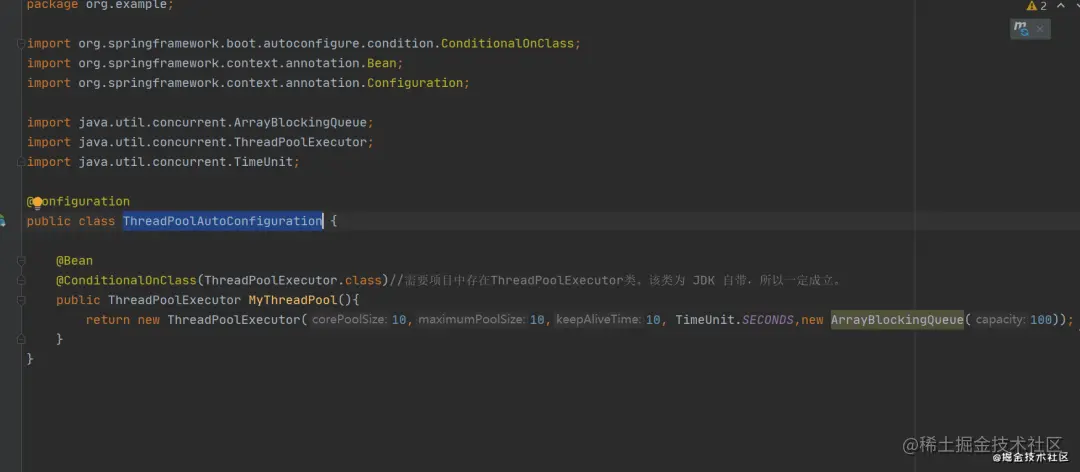Click the corePoolSize parameter hint

coord(349,320)
